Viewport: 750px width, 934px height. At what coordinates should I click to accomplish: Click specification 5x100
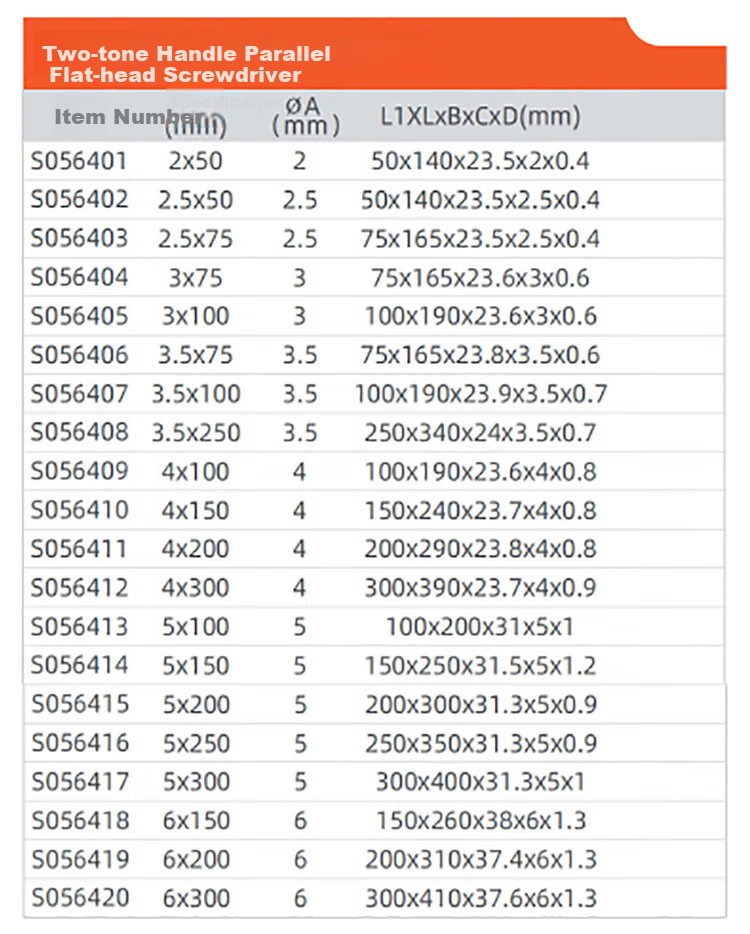click(196, 627)
